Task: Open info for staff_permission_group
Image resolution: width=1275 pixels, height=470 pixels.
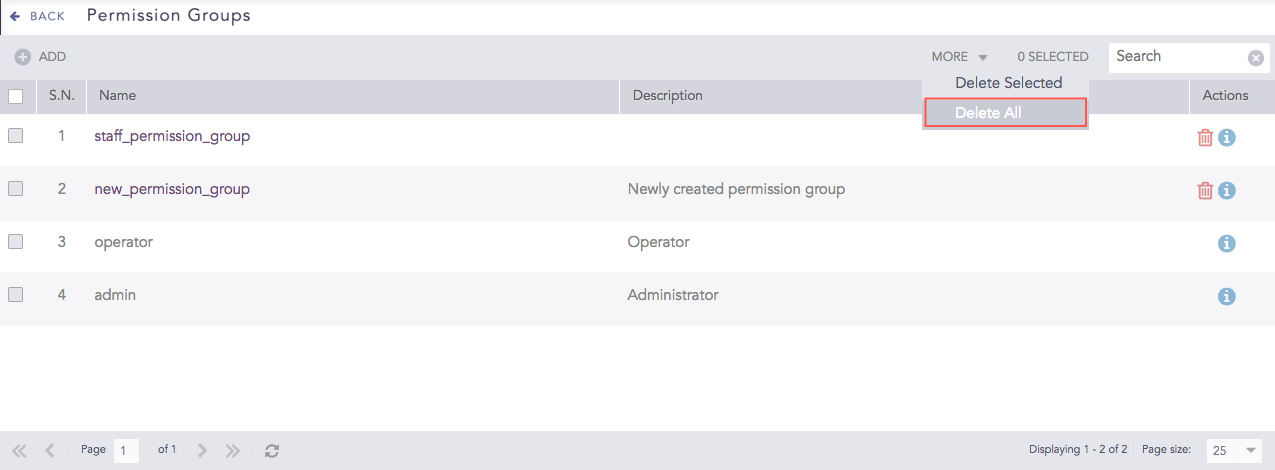Action: pyautogui.click(x=1227, y=137)
